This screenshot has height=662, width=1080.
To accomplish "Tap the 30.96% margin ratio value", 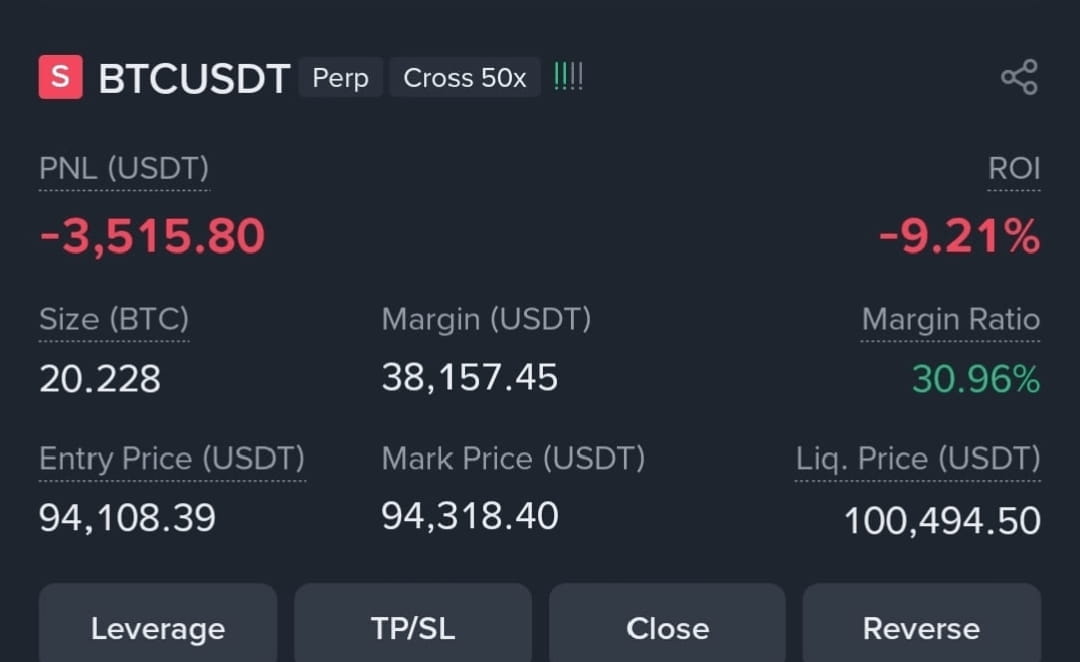I will pyautogui.click(x=976, y=380).
